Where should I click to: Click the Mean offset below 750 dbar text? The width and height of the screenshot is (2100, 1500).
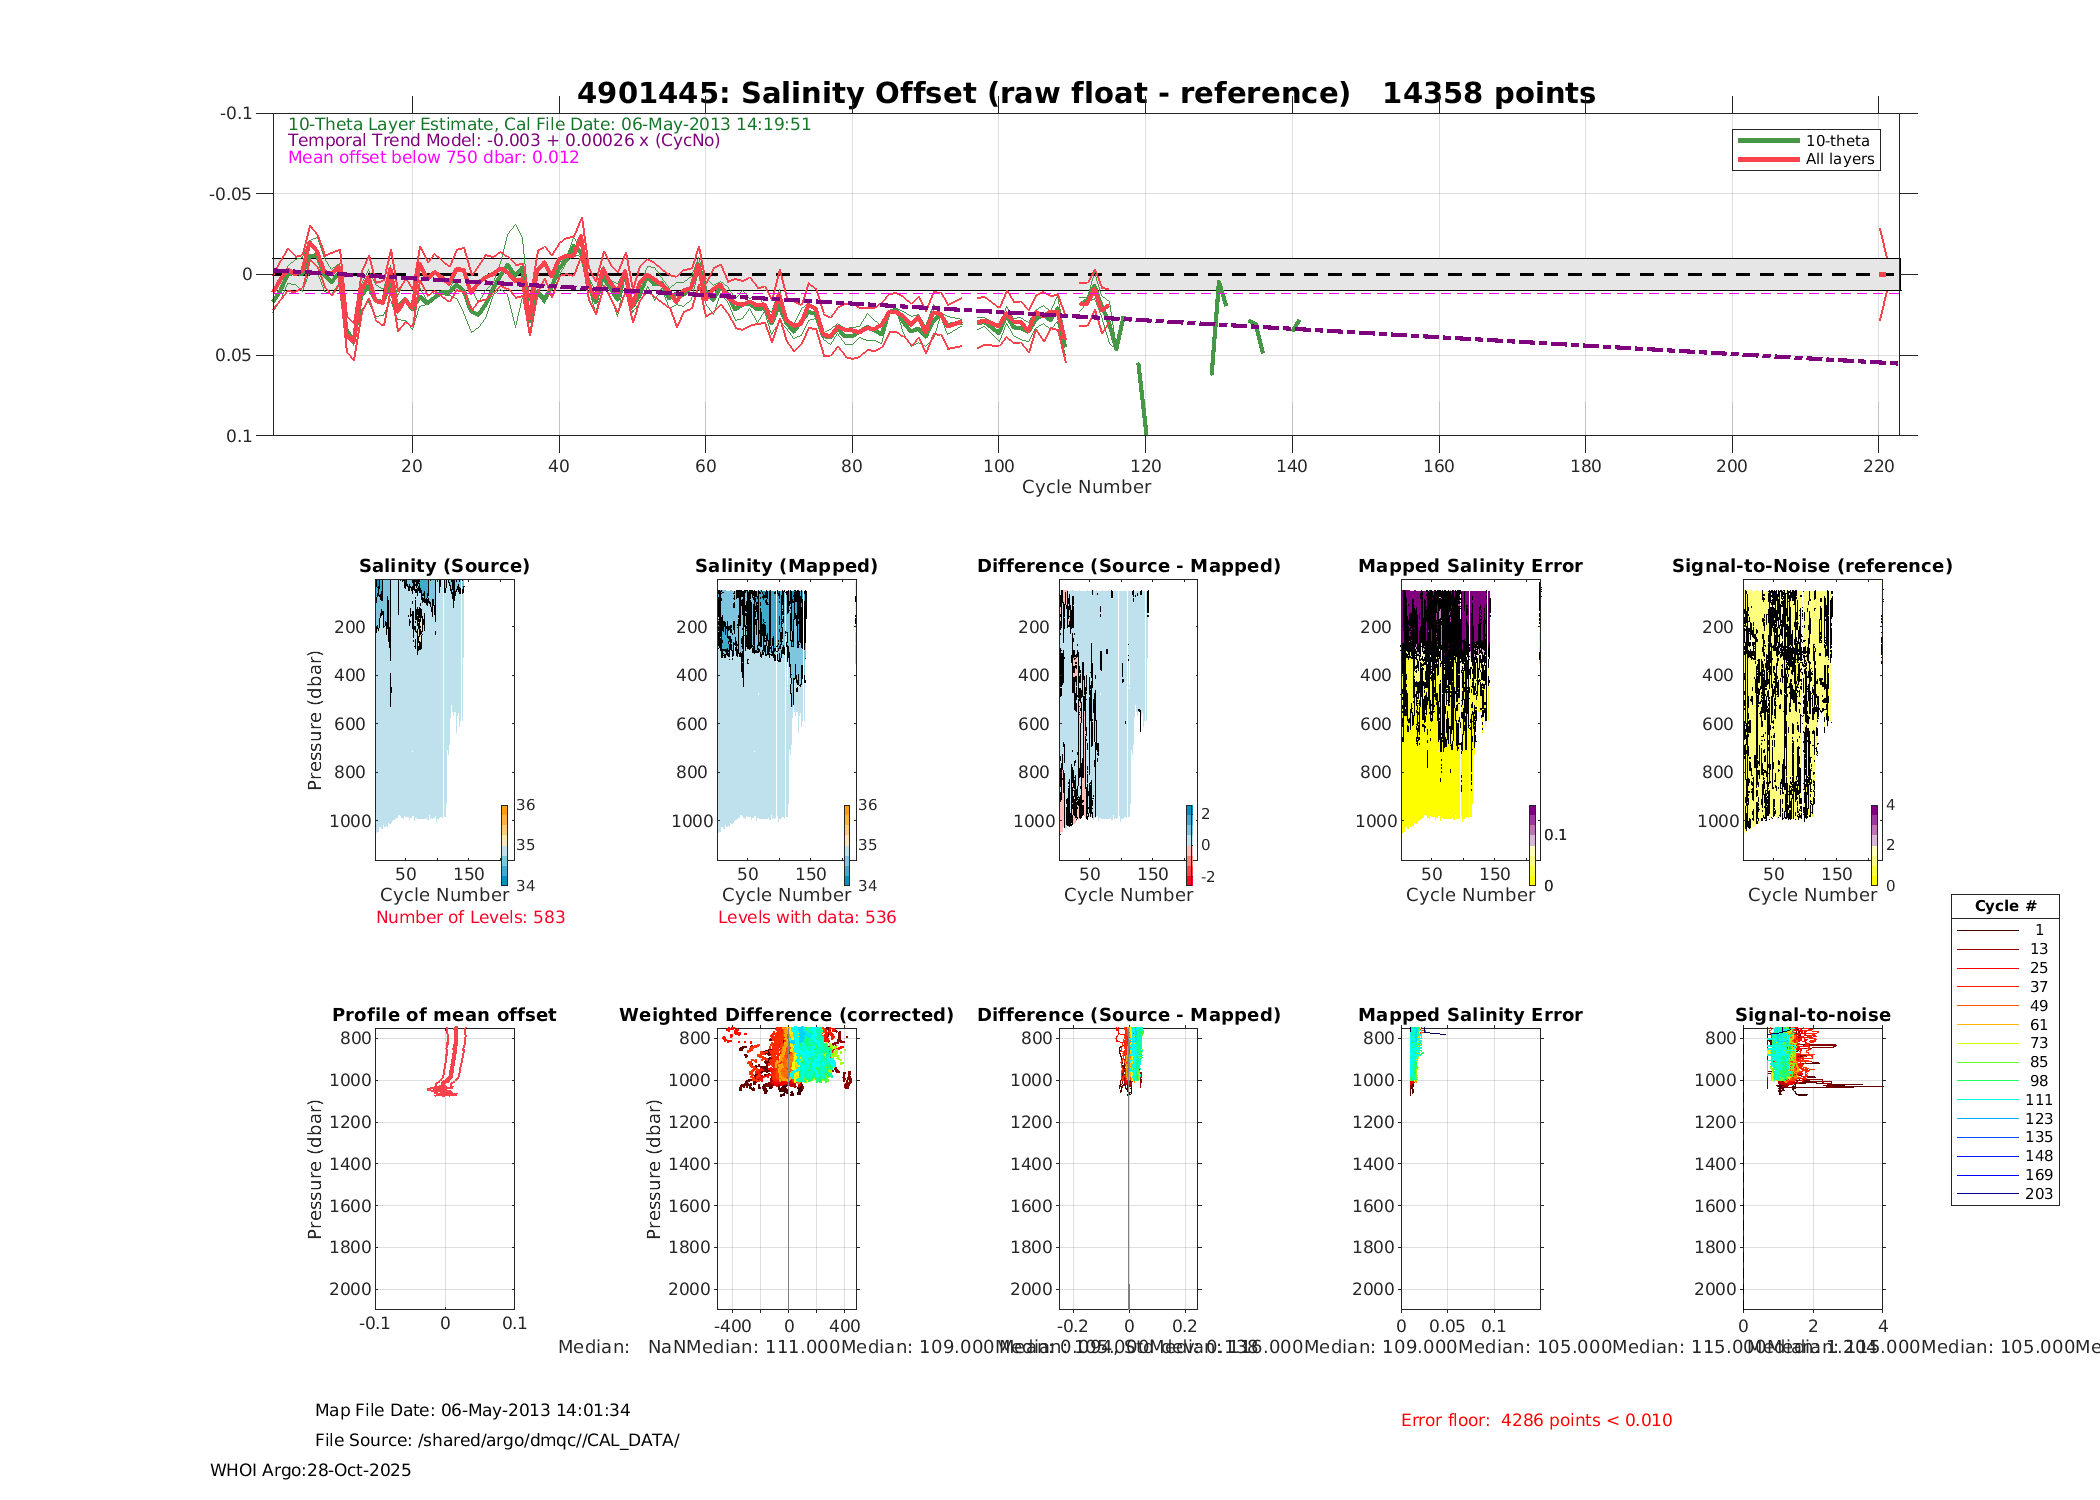pyautogui.click(x=433, y=157)
